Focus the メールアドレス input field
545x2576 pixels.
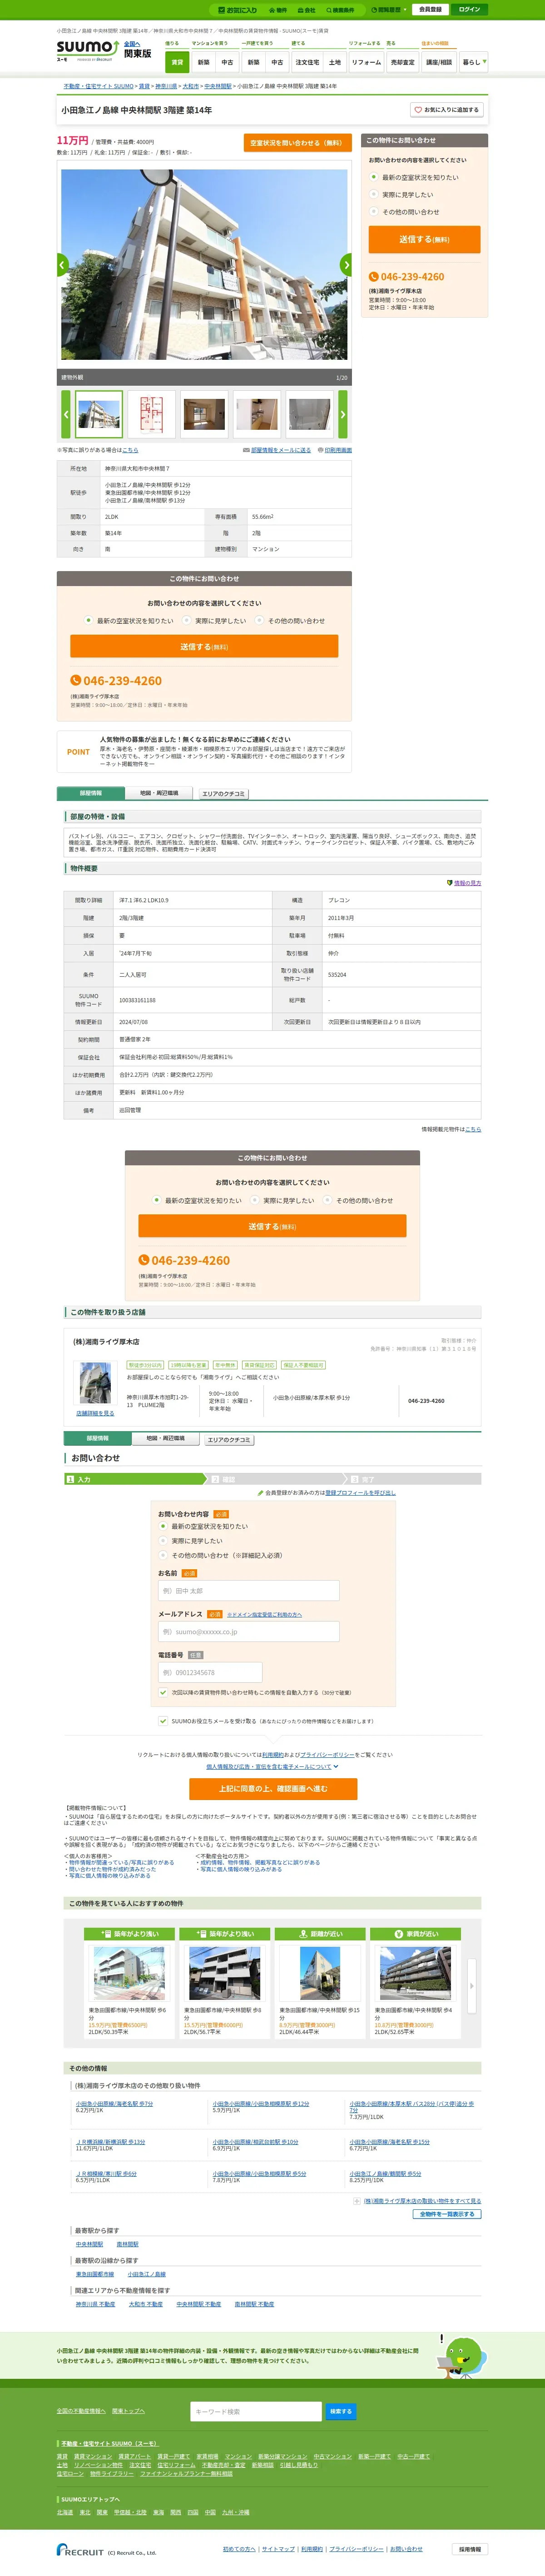click(x=248, y=1632)
